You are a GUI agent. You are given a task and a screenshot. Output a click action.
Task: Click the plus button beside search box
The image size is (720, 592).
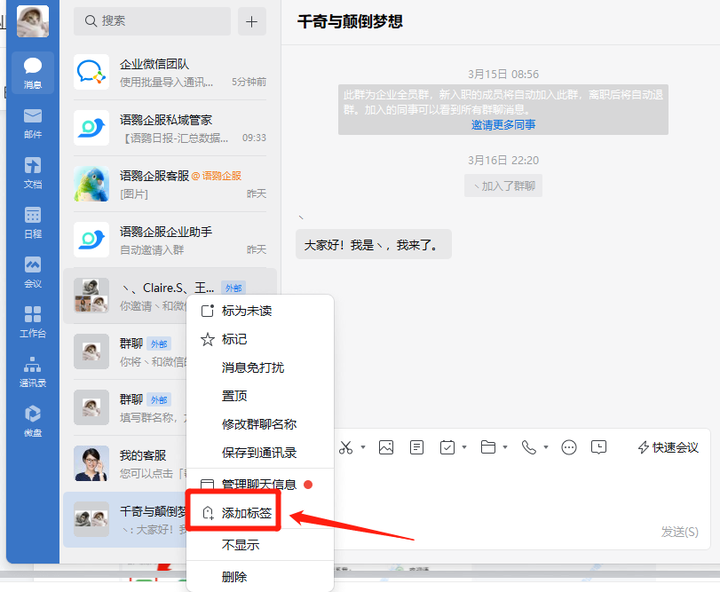(251, 21)
